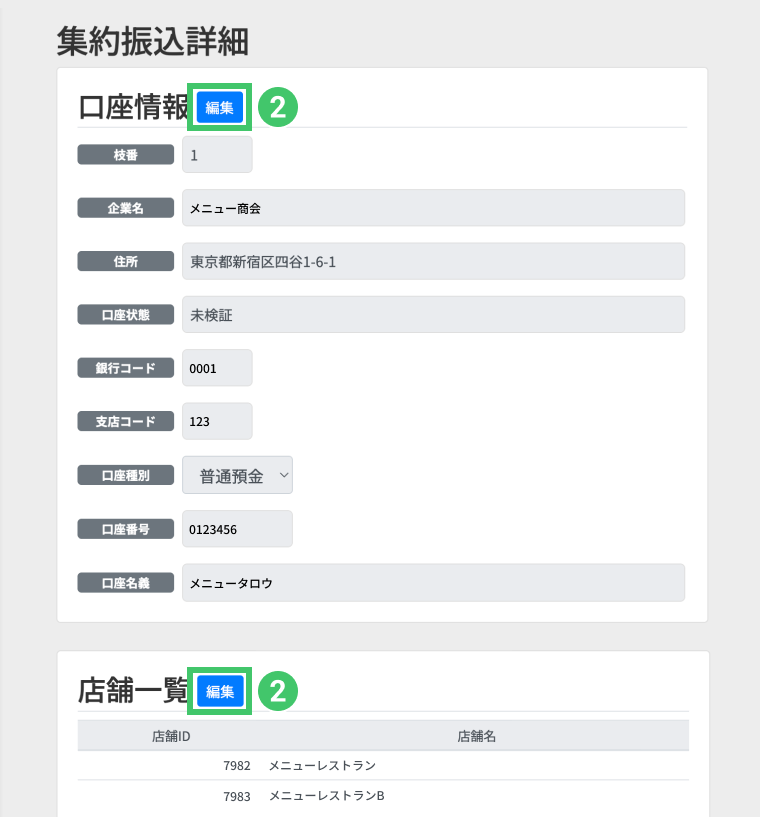Click the 口座番号 field showing 0123456
Image resolution: width=760 pixels, height=817 pixels.
point(237,529)
